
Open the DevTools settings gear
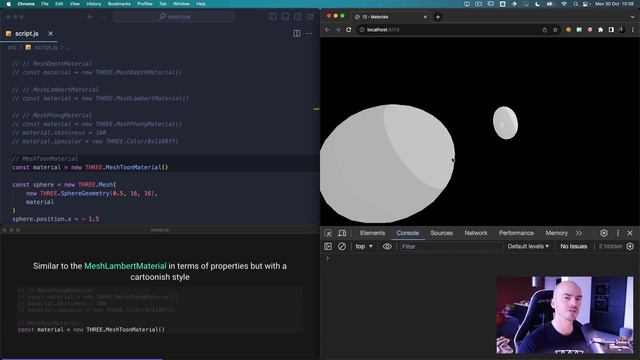tap(604, 233)
